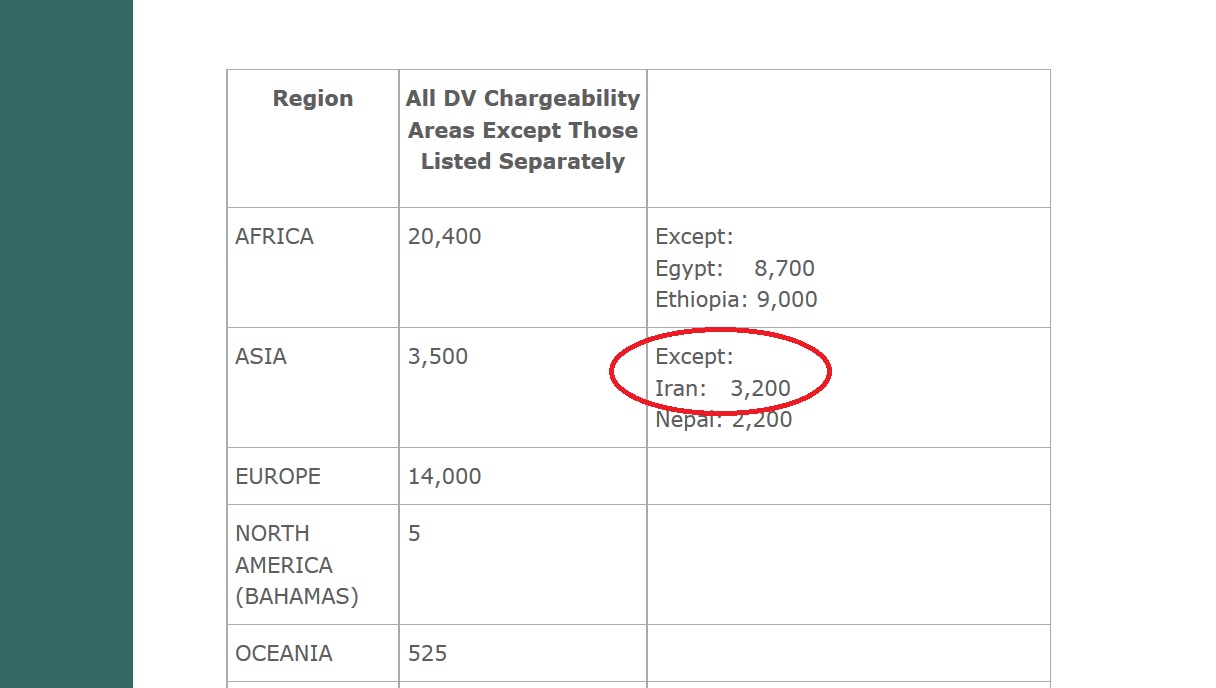Select the All DV Chargeability Areas header
Viewport: 1216px width, 688px height.
523,130
